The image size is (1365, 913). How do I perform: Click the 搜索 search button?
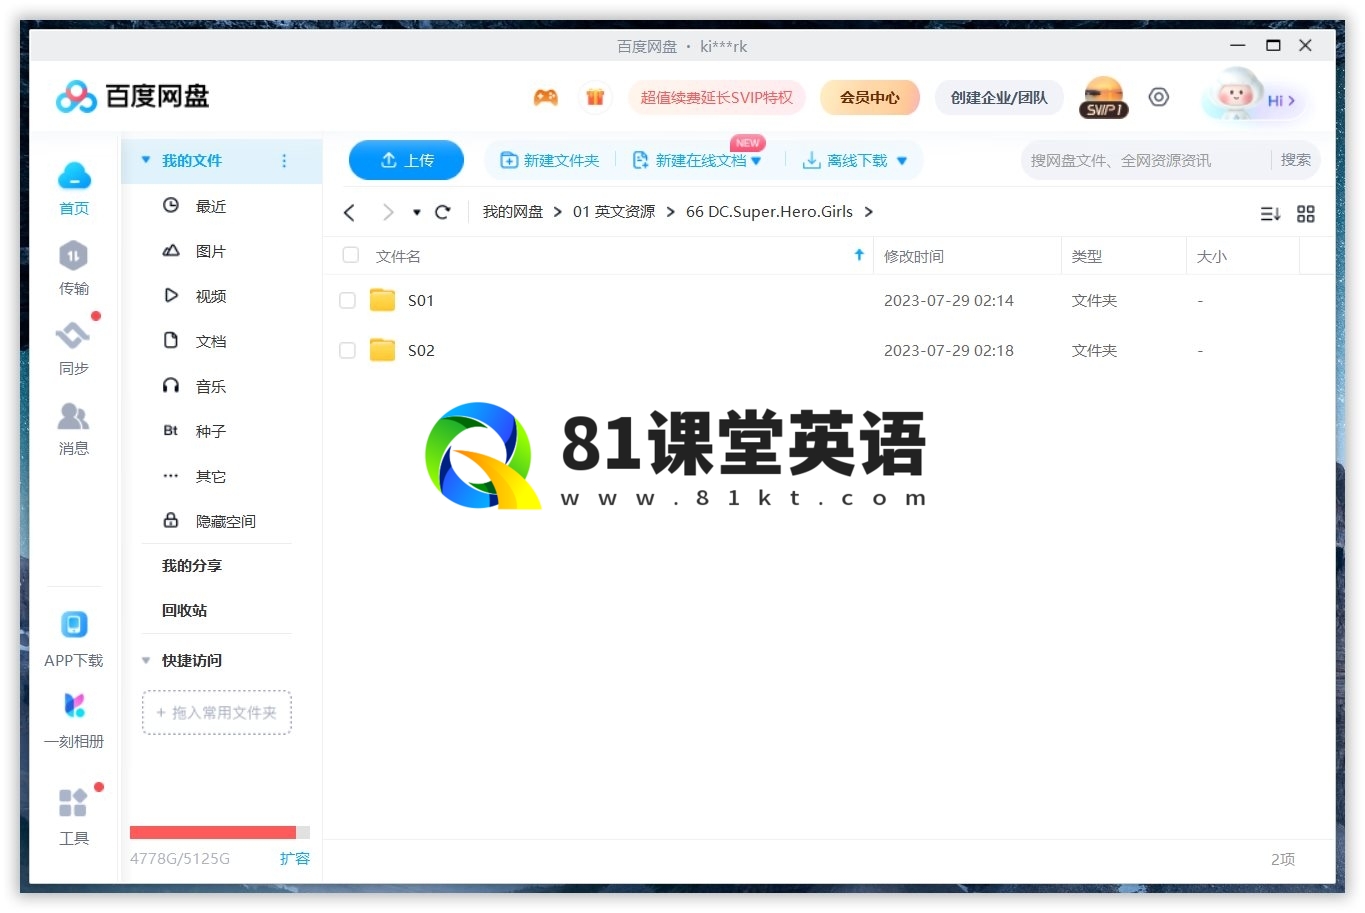pyautogui.click(x=1296, y=160)
